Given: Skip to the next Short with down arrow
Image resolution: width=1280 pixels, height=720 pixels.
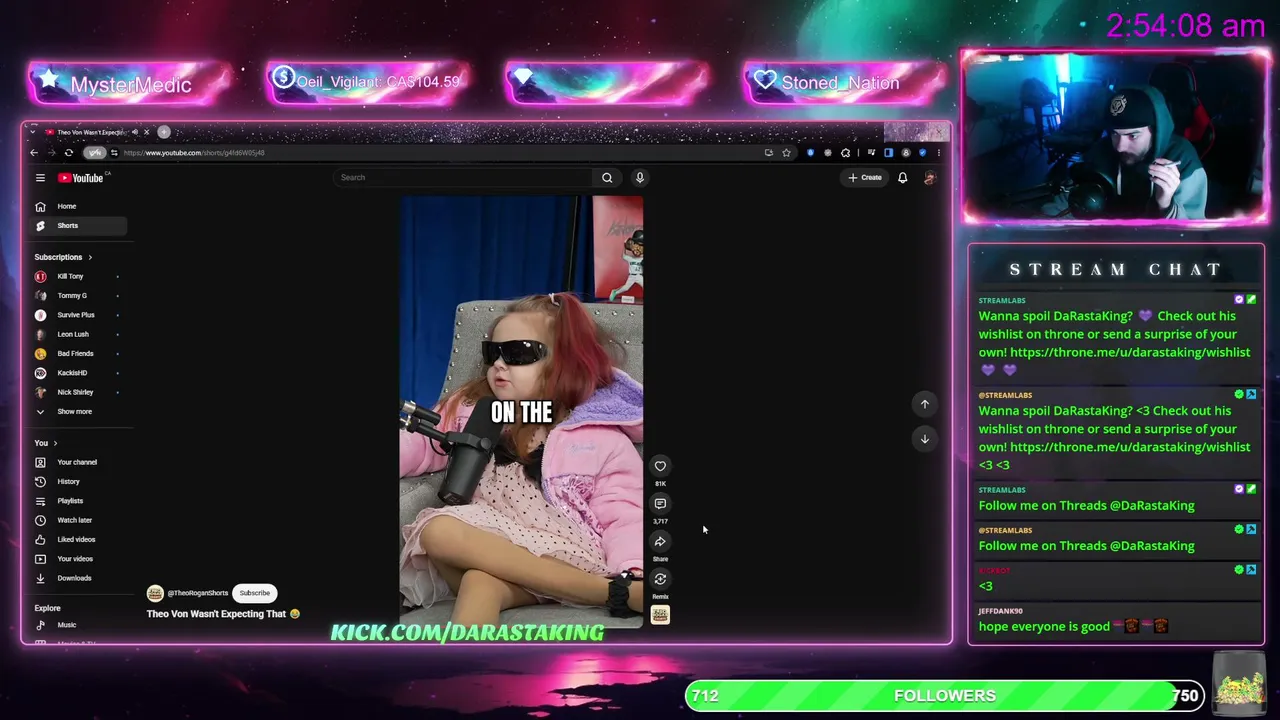Looking at the screenshot, I should click(x=925, y=439).
